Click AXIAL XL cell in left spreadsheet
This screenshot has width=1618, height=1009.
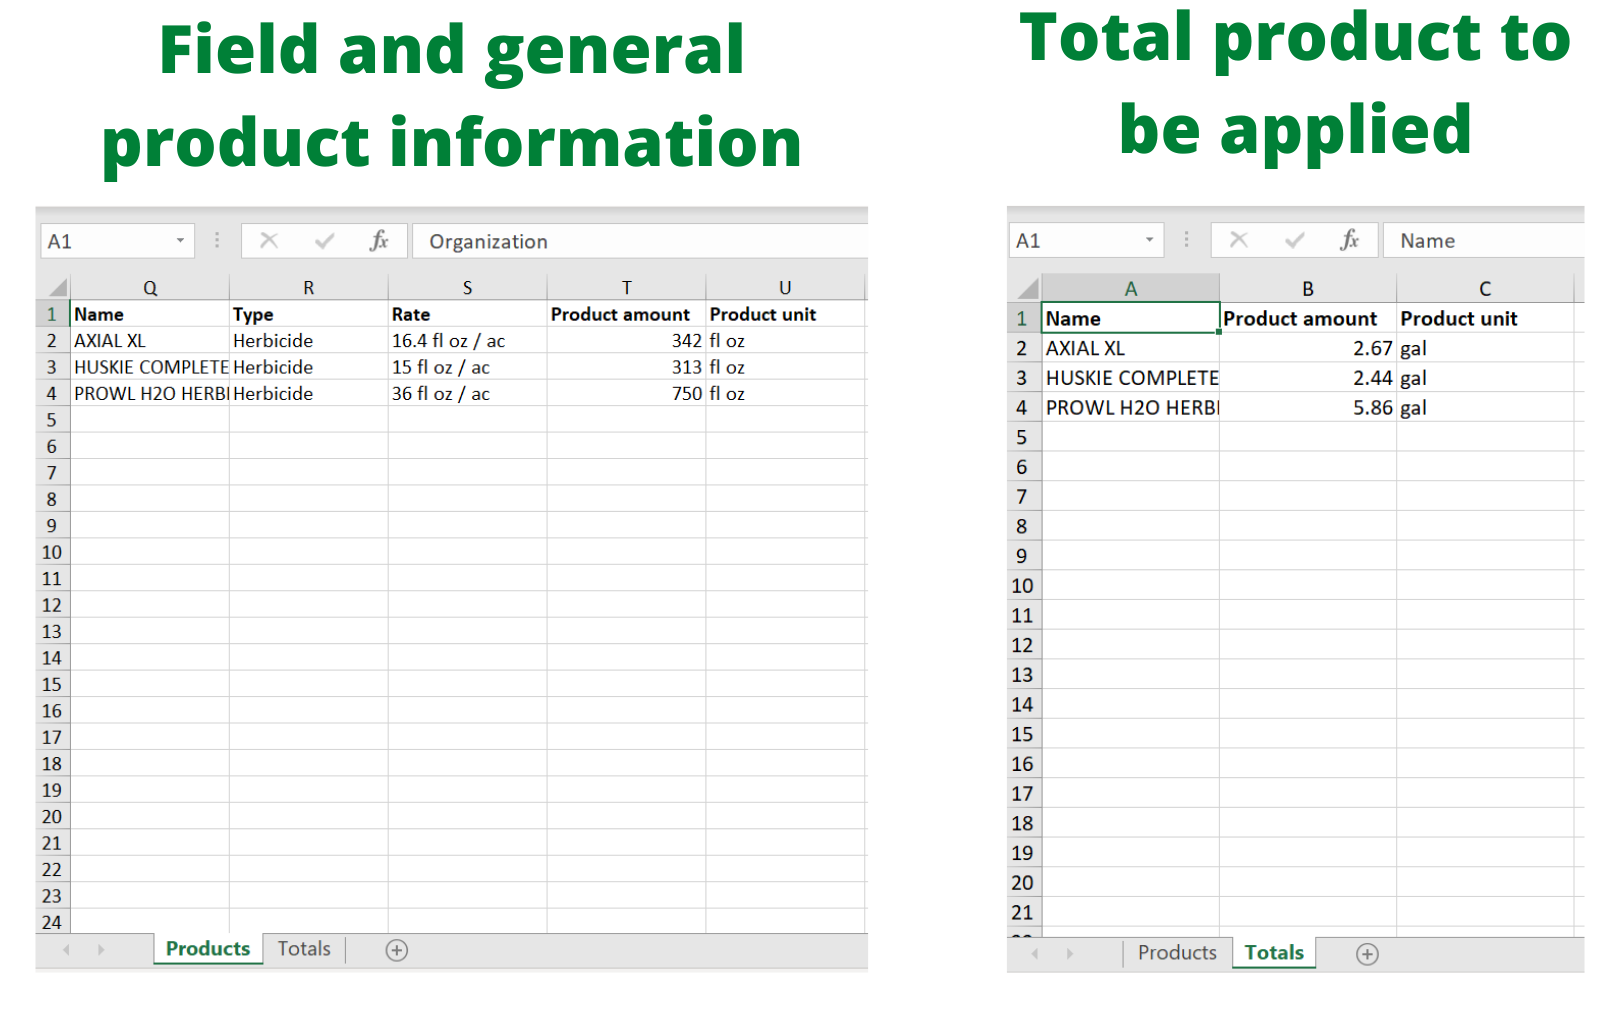coord(150,341)
